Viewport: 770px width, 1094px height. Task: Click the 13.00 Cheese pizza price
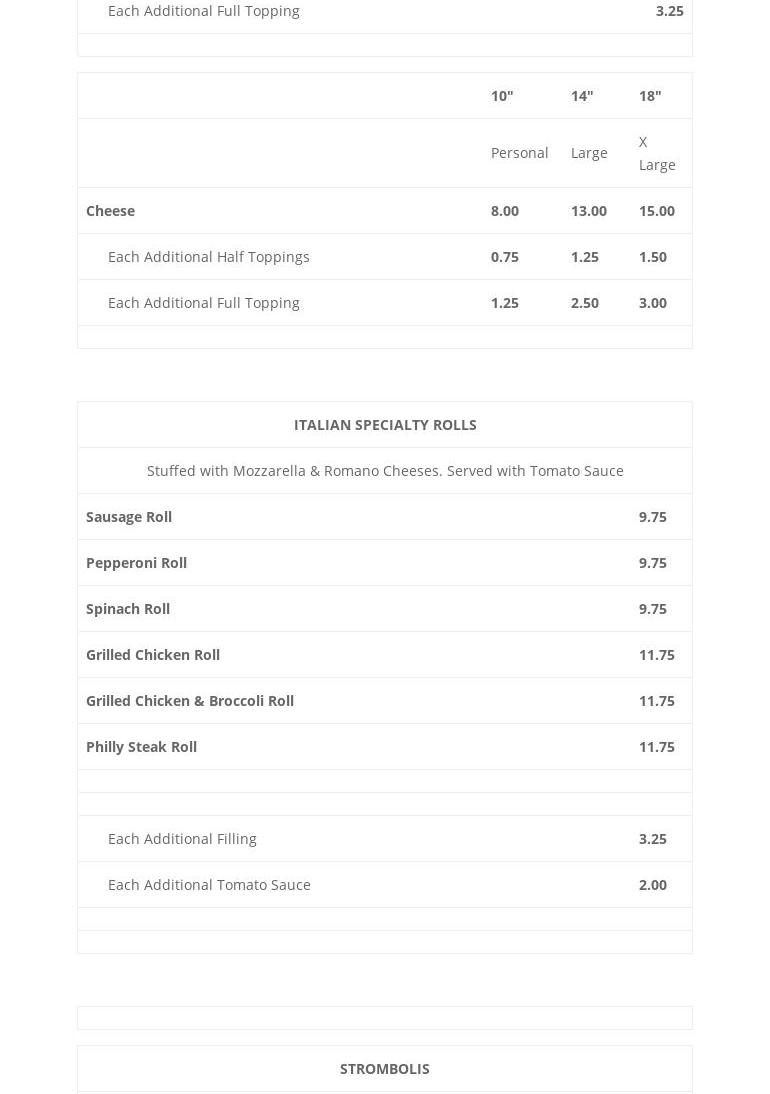point(588,210)
